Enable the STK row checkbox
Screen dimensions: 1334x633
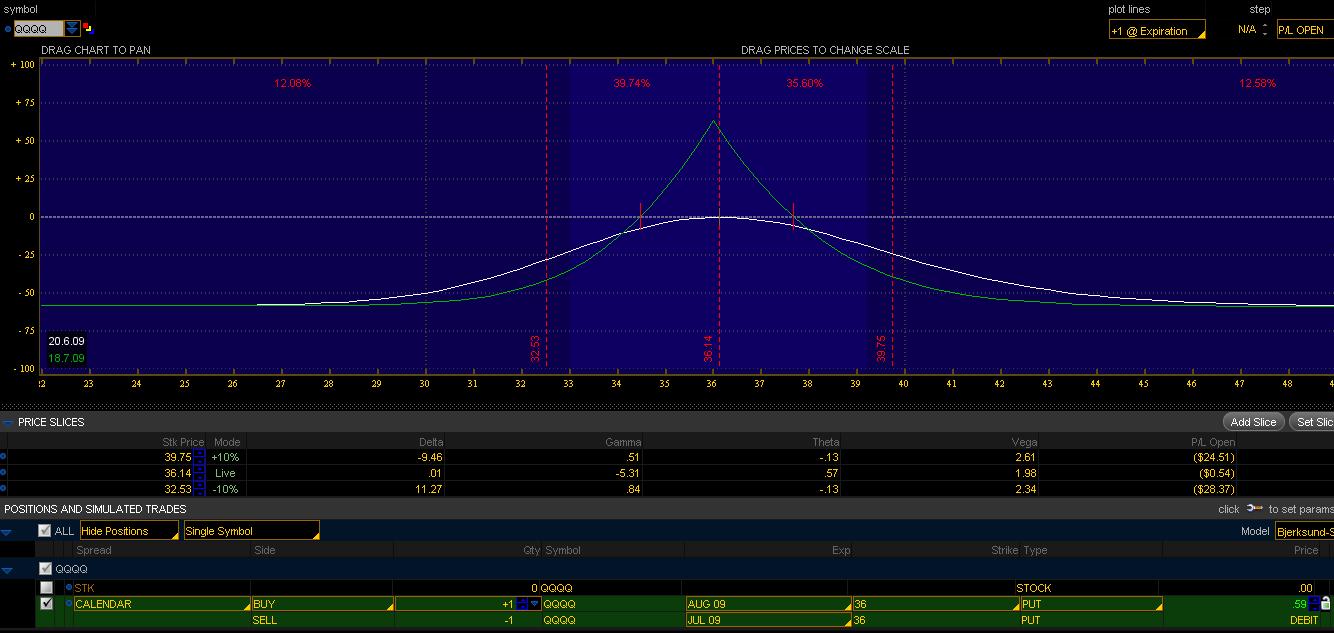click(46, 588)
